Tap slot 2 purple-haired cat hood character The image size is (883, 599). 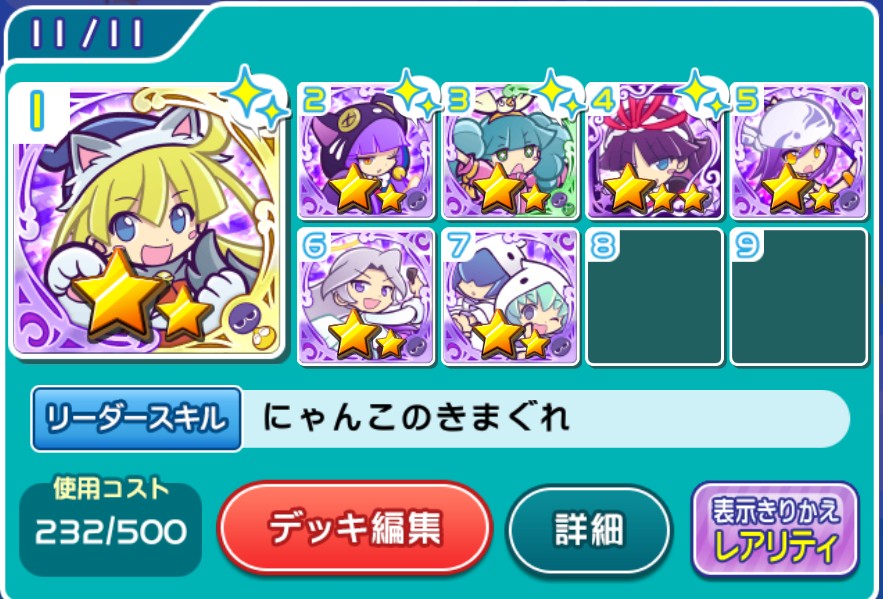pos(366,151)
